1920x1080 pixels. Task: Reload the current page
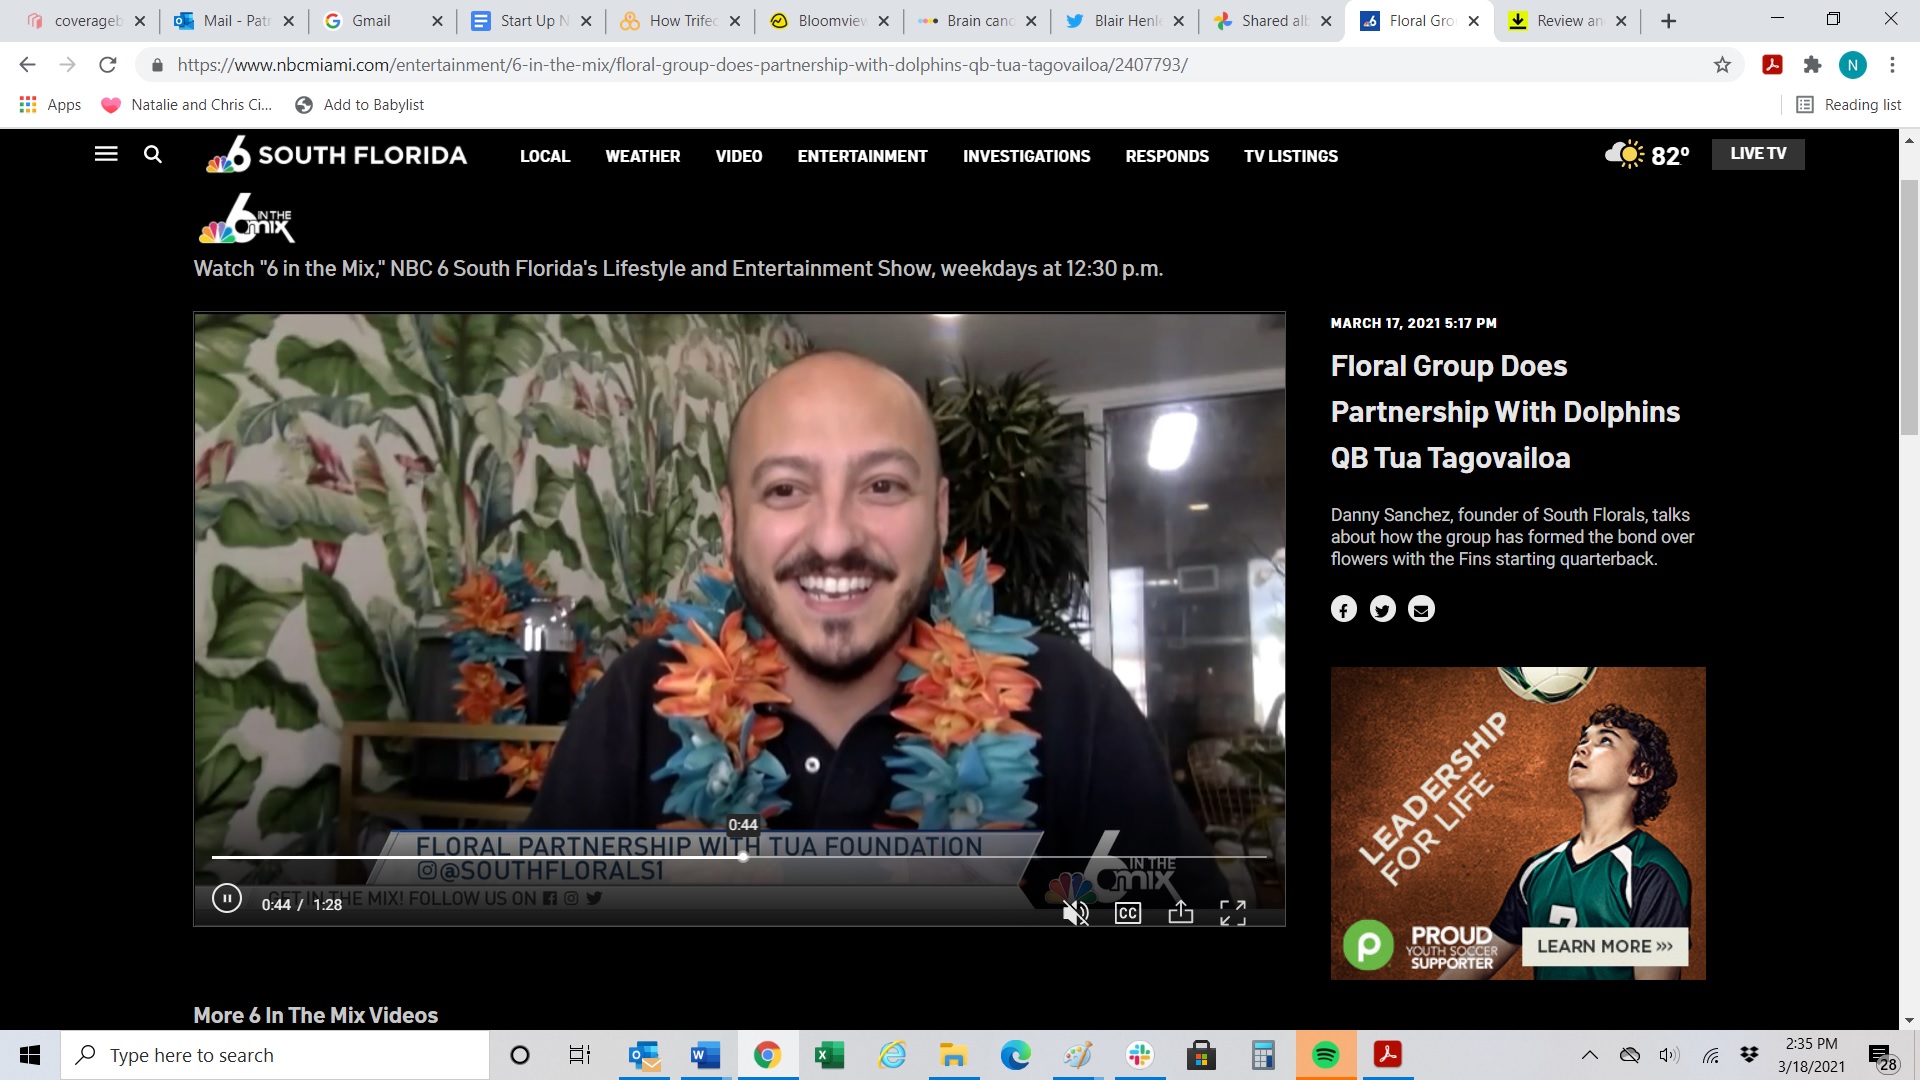click(108, 65)
